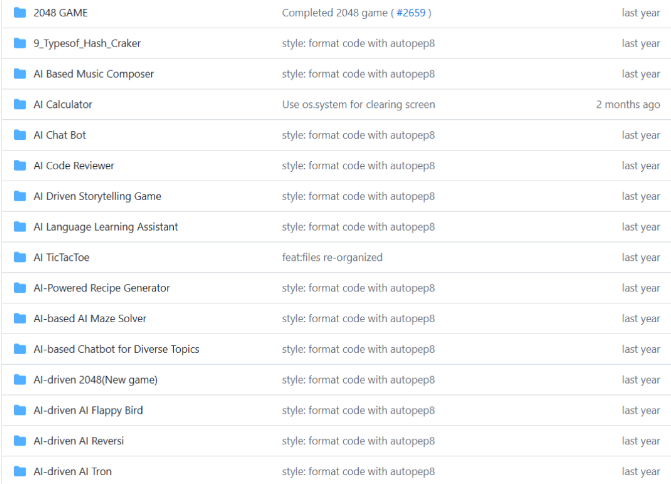
Task: Open the AI-driven 2048(New game) folder
Action: click(95, 380)
